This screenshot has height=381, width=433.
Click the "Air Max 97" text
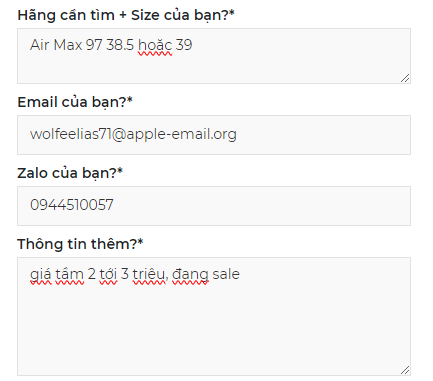click(66, 45)
